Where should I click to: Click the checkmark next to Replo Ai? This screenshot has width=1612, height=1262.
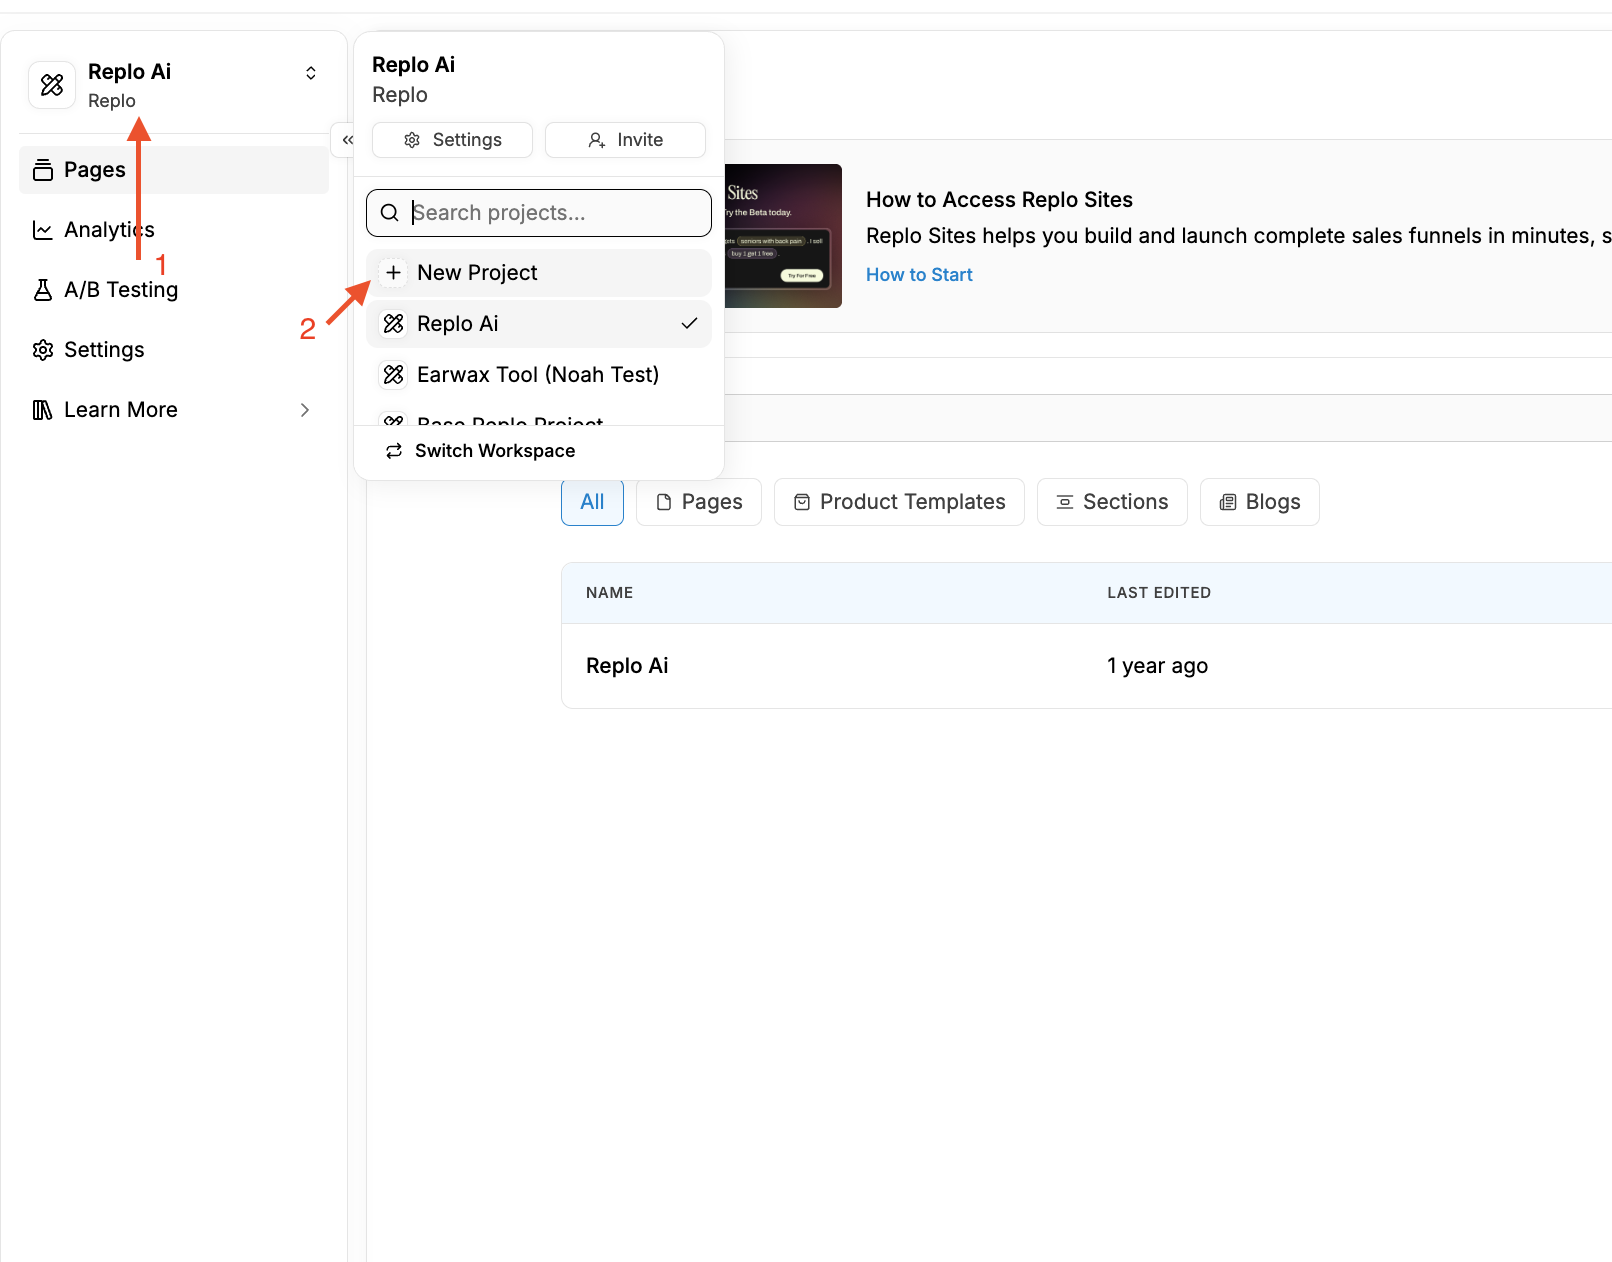click(x=689, y=324)
